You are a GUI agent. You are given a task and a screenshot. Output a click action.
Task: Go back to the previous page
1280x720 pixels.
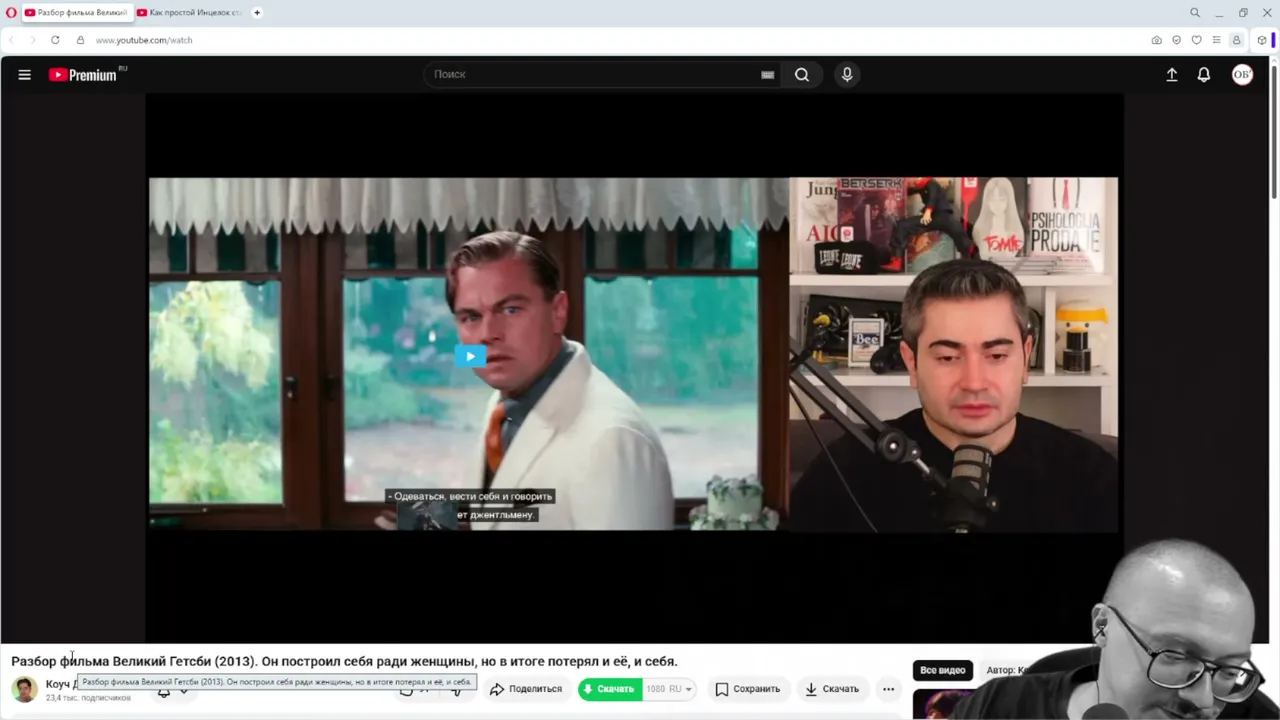(12, 40)
